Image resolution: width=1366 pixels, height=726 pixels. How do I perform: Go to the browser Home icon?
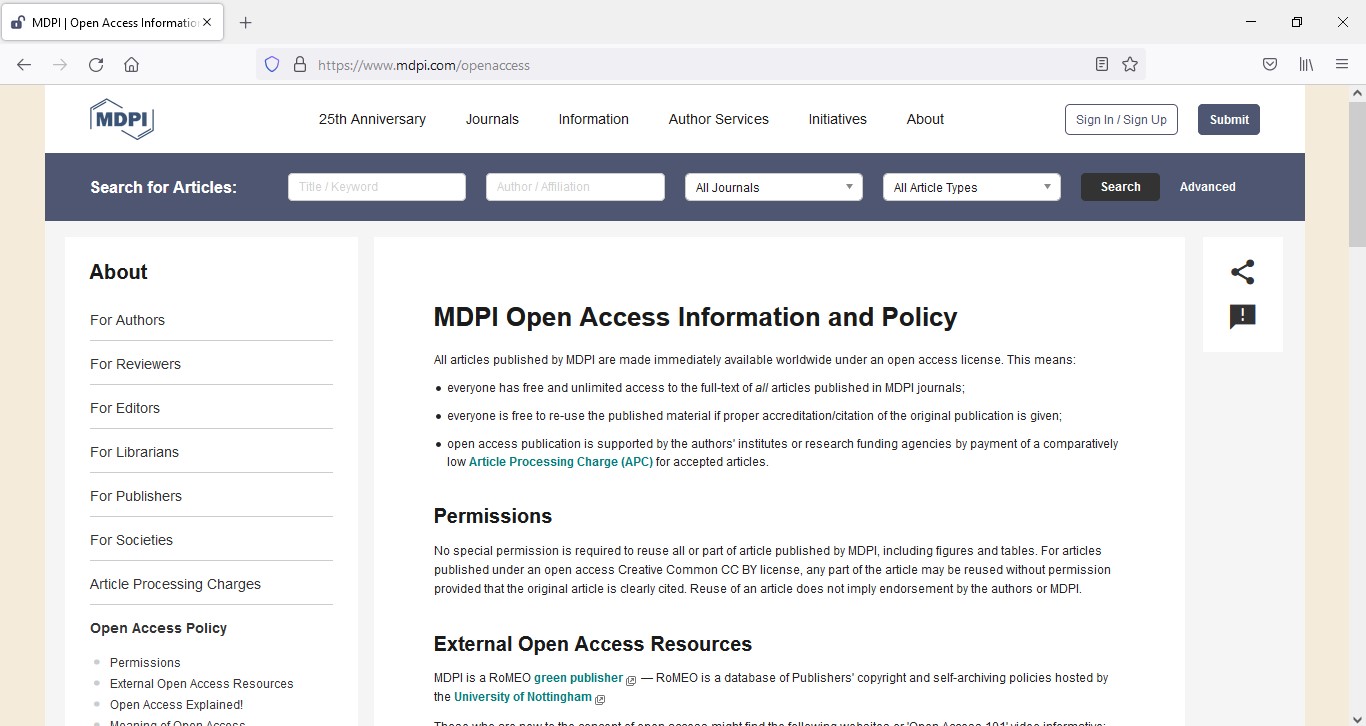(x=131, y=65)
